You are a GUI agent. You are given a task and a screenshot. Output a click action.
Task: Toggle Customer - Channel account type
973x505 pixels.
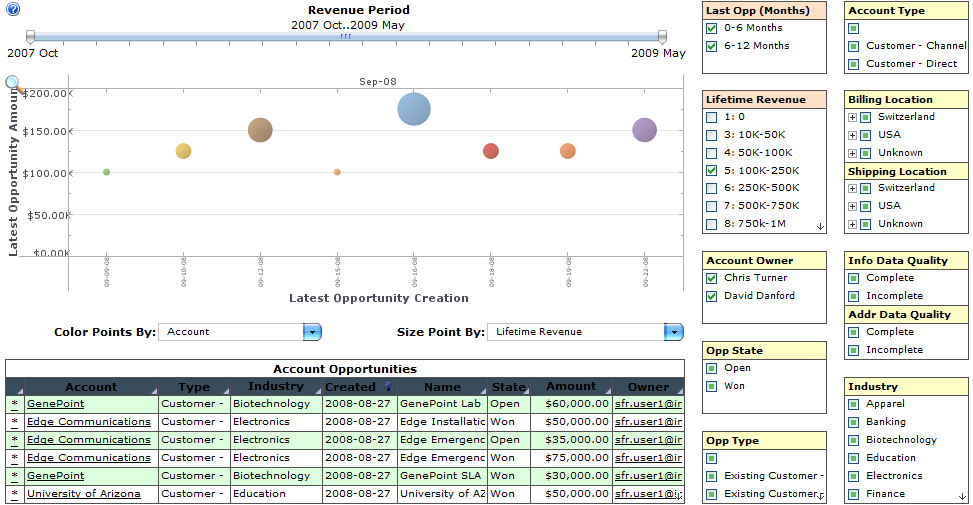pyautogui.click(x=854, y=47)
